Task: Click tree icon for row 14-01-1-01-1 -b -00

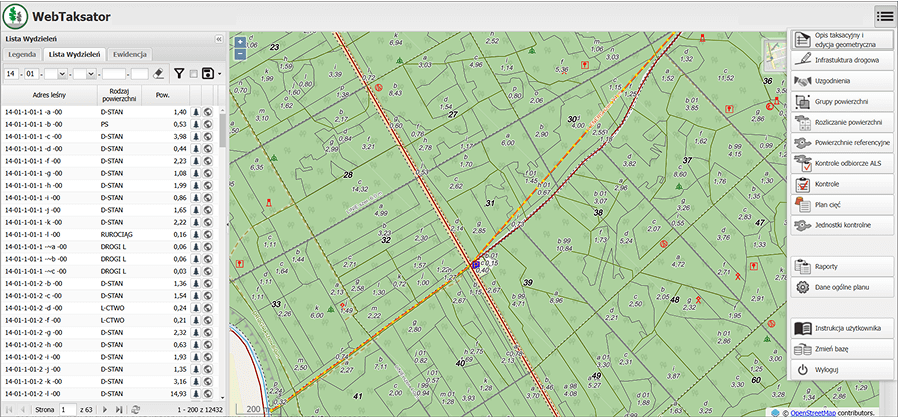Action: 197,125
